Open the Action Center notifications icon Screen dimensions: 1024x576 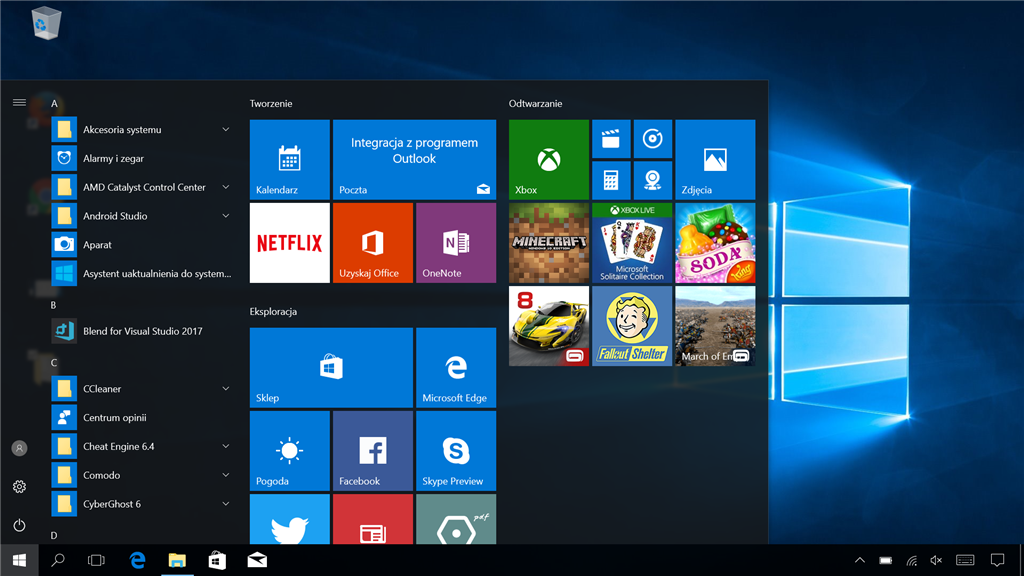pyautogui.click(x=997, y=560)
